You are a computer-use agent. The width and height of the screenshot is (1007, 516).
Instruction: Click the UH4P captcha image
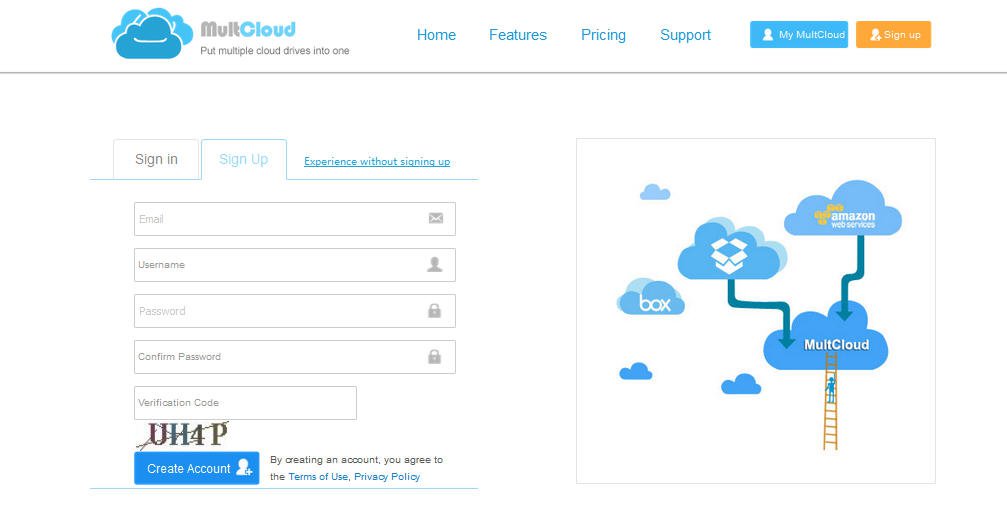182,435
